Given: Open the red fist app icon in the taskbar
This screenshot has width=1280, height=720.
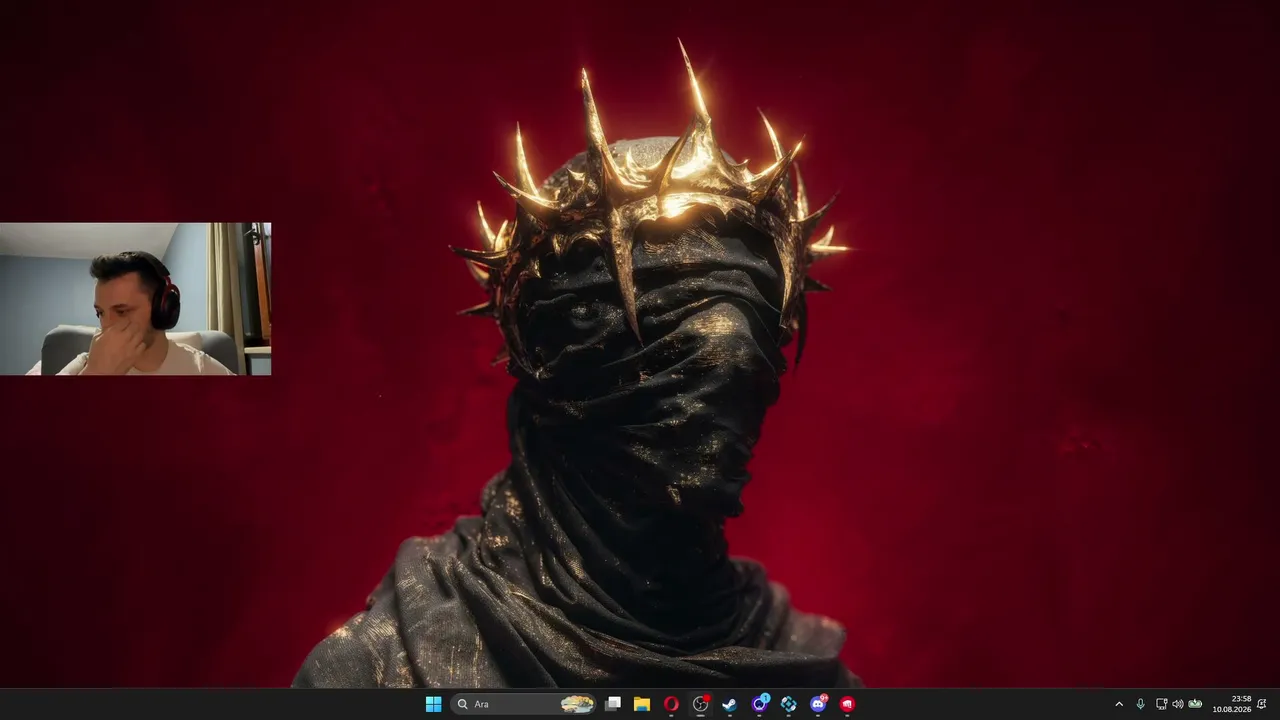Looking at the screenshot, I should coord(847,704).
